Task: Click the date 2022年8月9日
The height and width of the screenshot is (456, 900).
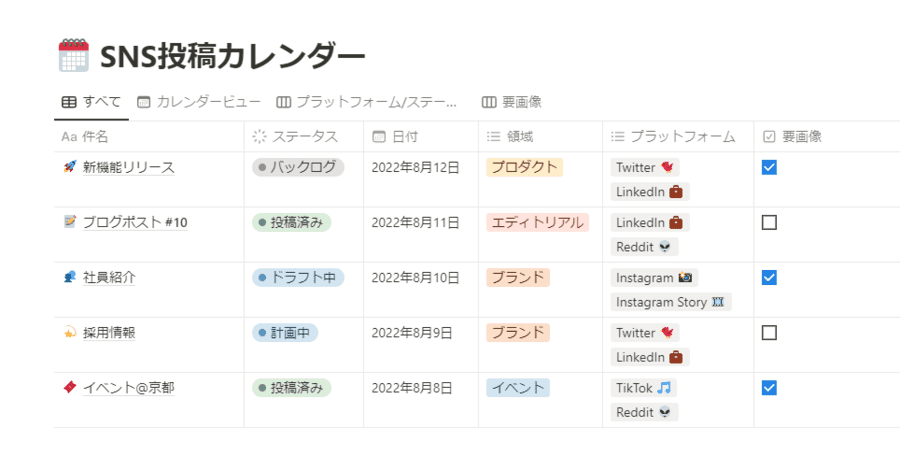Action: 412,333
